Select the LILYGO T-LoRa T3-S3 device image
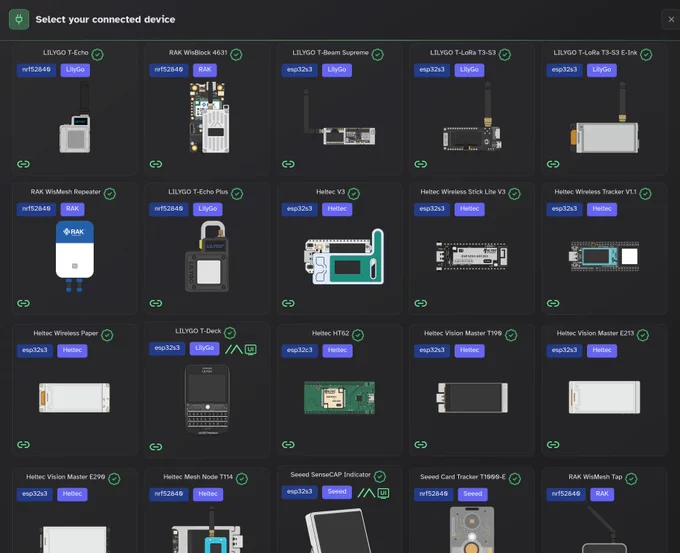 (472, 116)
